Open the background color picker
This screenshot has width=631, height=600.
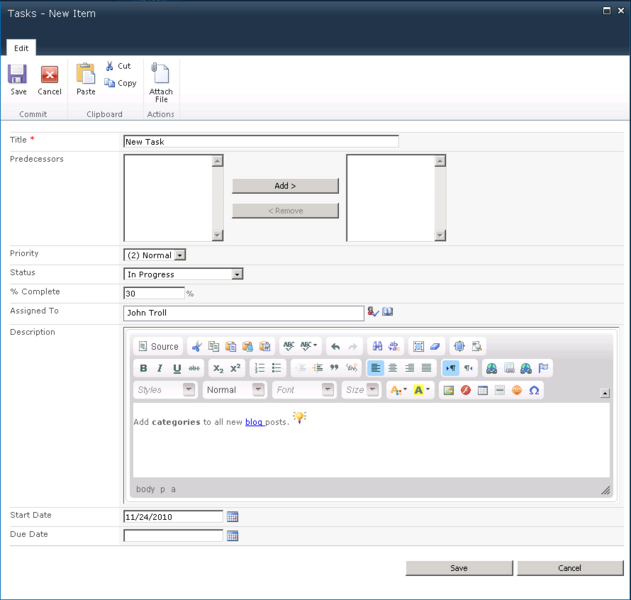click(x=421, y=390)
